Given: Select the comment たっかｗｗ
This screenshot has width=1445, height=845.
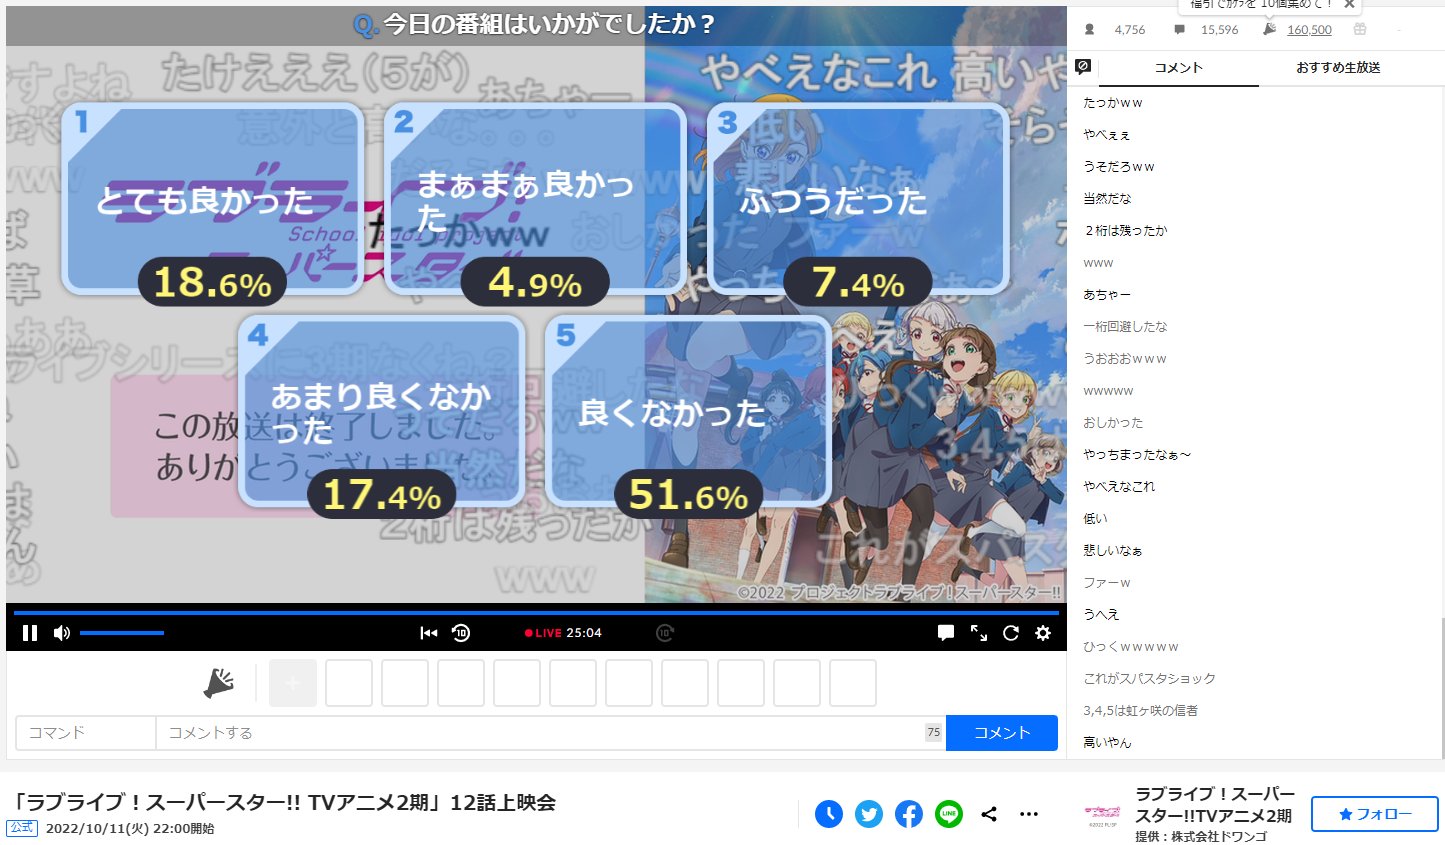Looking at the screenshot, I should coord(1113,103).
